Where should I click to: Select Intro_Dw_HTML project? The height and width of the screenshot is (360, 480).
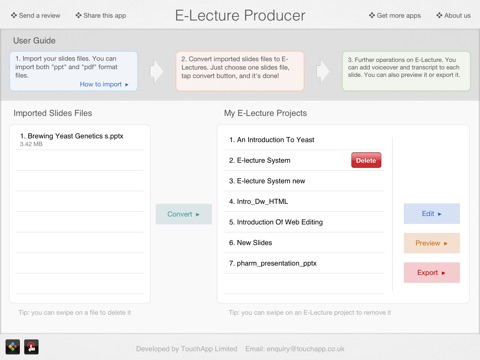tap(304, 201)
